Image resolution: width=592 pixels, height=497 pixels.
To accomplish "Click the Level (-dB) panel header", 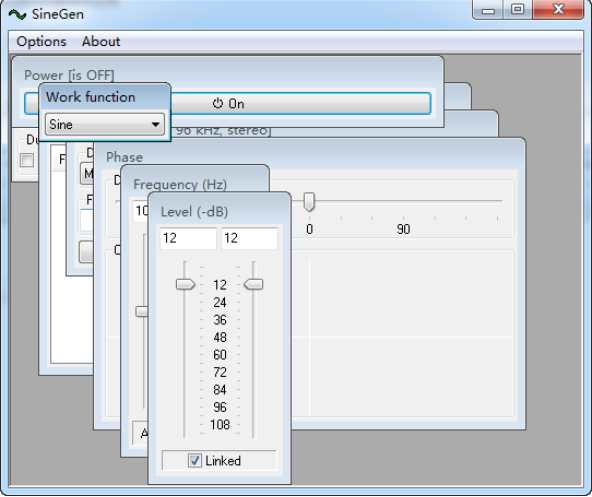I will click(194, 212).
